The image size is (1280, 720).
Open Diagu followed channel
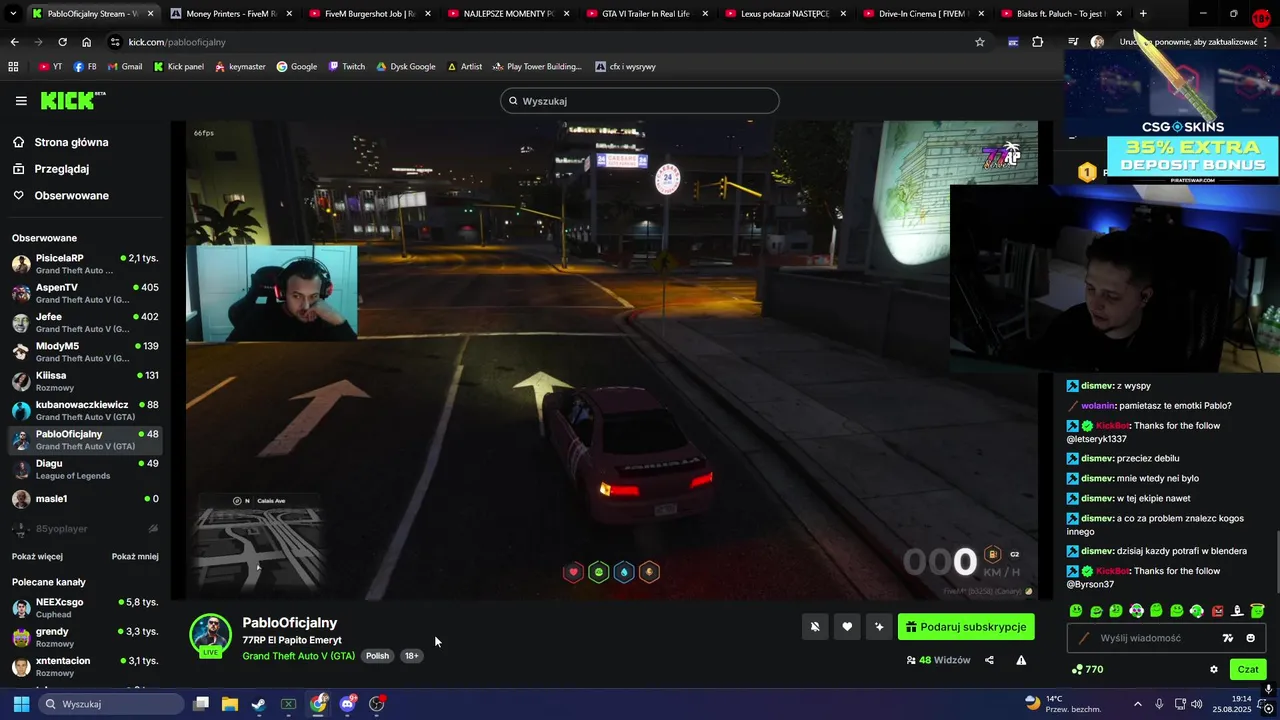click(x=85, y=469)
